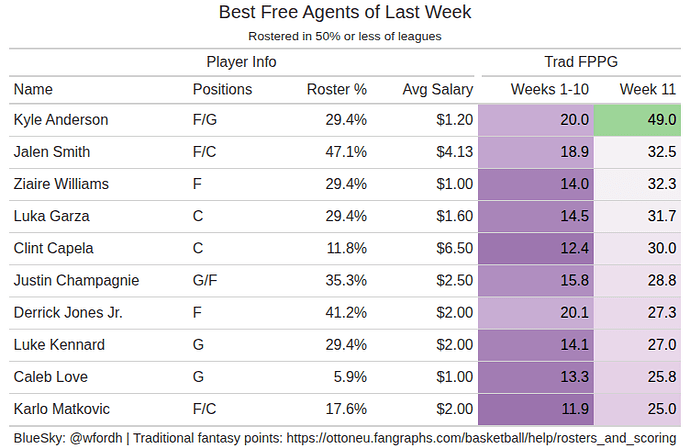Screen dimensions: 690x447
Task: Click the Week 11 column header
Action: [647, 89]
